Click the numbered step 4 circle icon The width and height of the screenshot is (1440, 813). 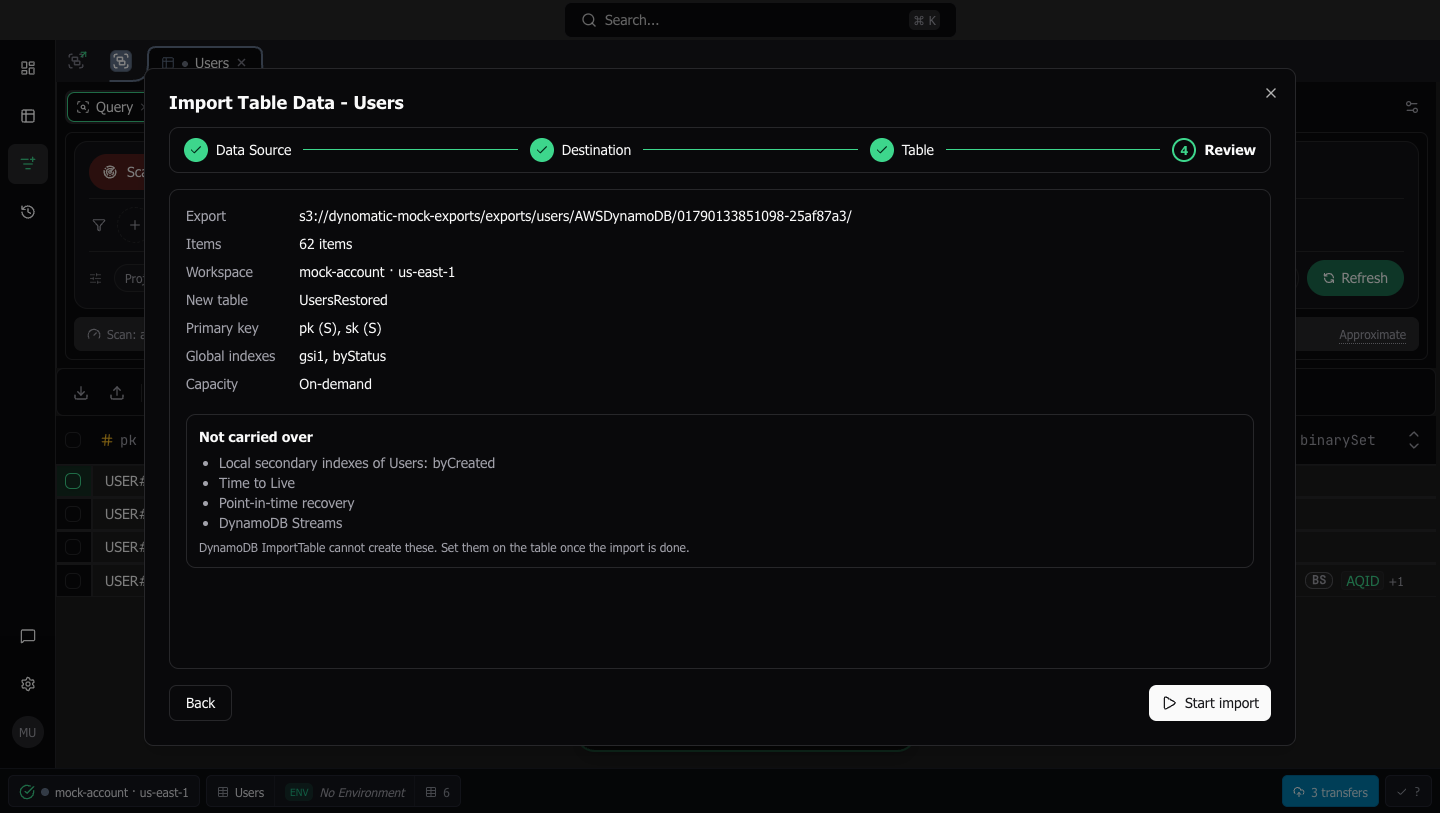pos(1184,150)
